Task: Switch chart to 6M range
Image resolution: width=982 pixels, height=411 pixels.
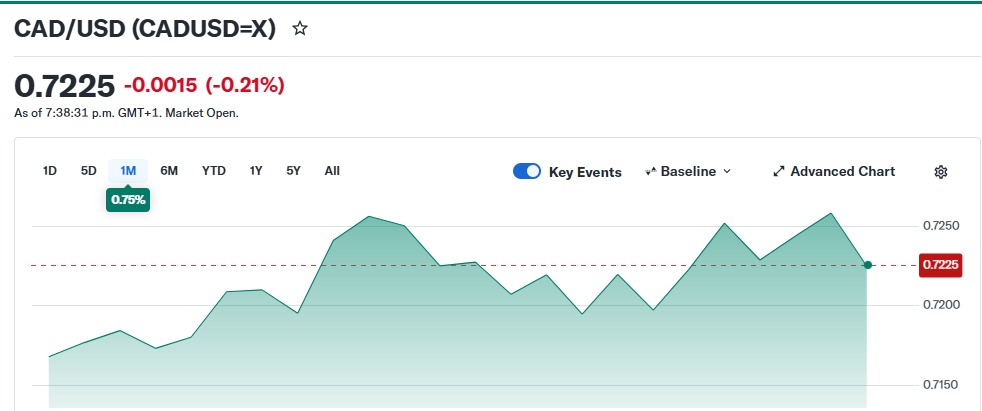Action: [x=169, y=170]
